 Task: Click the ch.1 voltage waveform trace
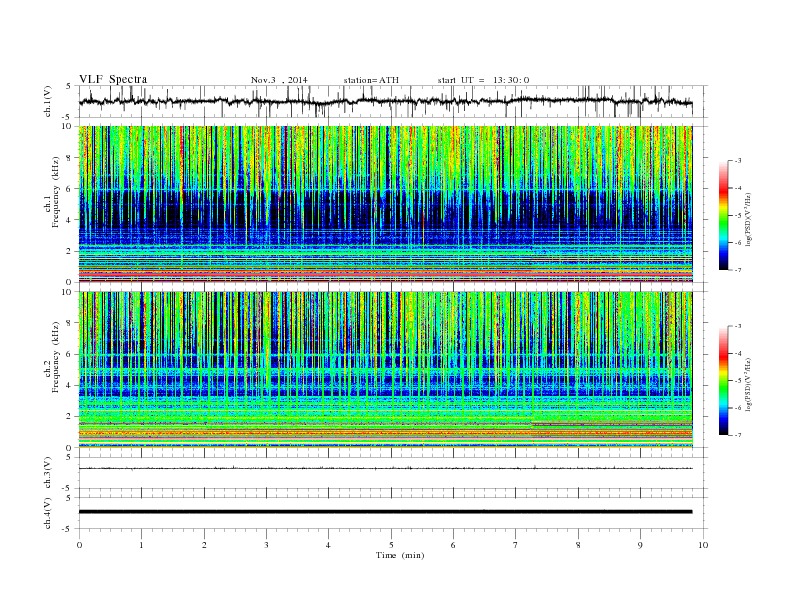click(x=385, y=101)
